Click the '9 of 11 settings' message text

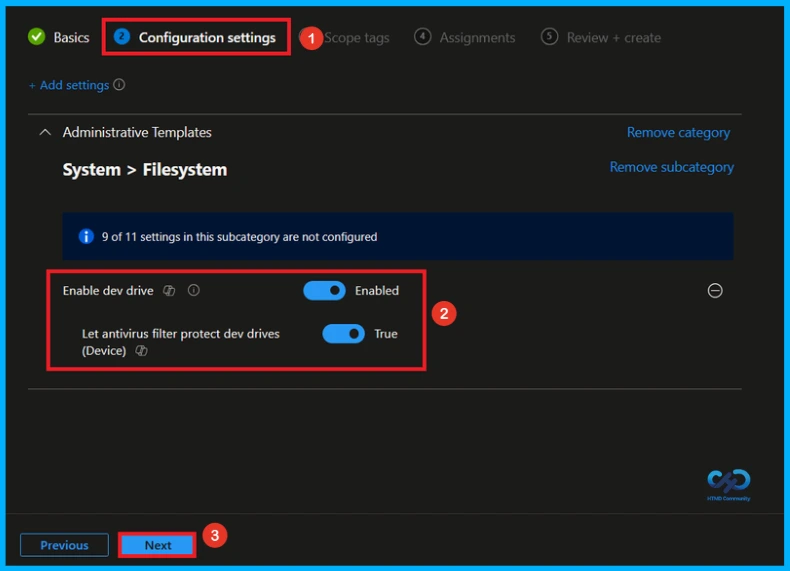click(x=239, y=237)
